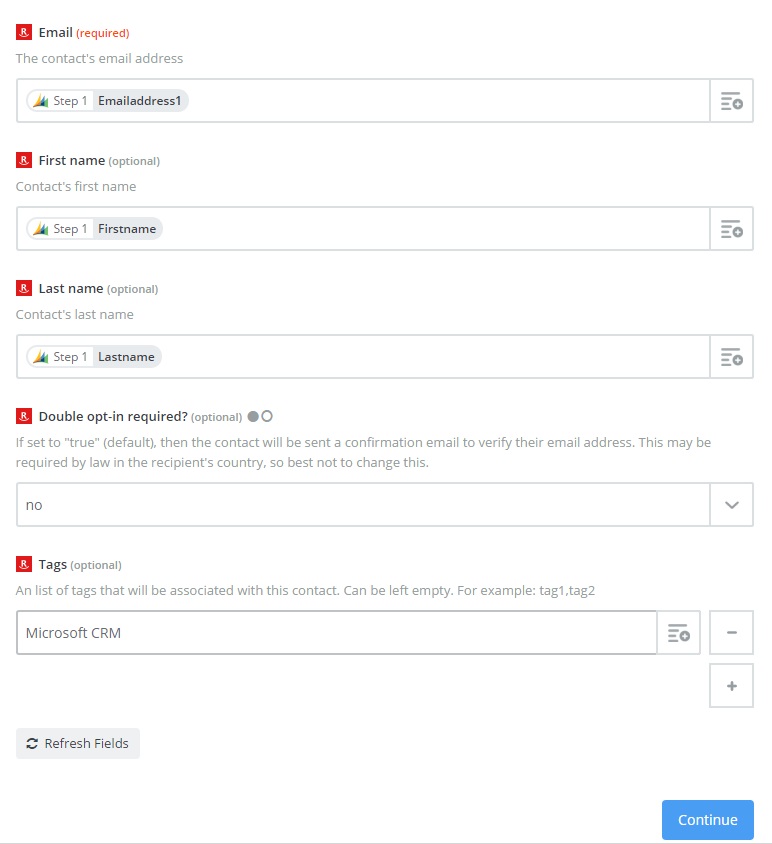This screenshot has width=772, height=844.
Task: Click red app icon beside Tags label
Action: coord(24,564)
